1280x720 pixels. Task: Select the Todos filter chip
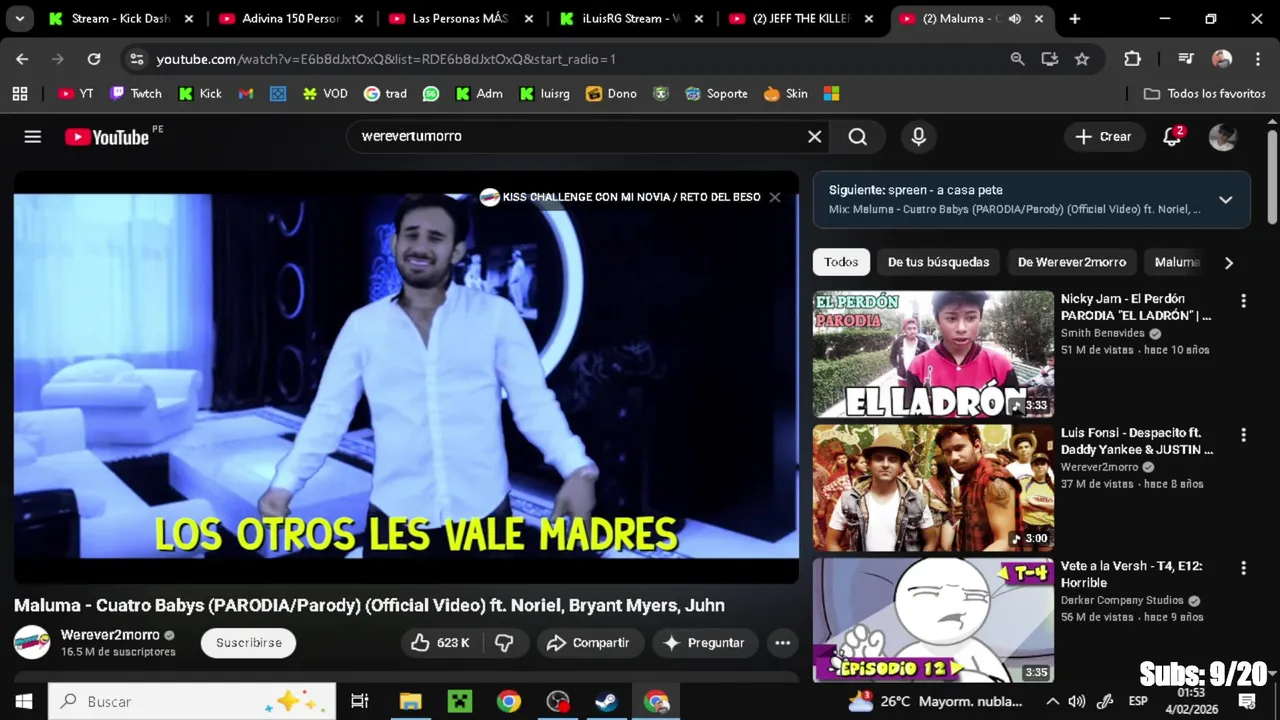pos(841,263)
